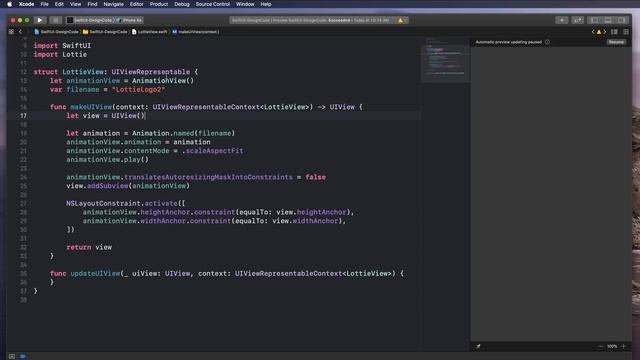640x360 pixels.
Task: Toggle the blue breakpoint filter tag icon
Action: coord(23,356)
